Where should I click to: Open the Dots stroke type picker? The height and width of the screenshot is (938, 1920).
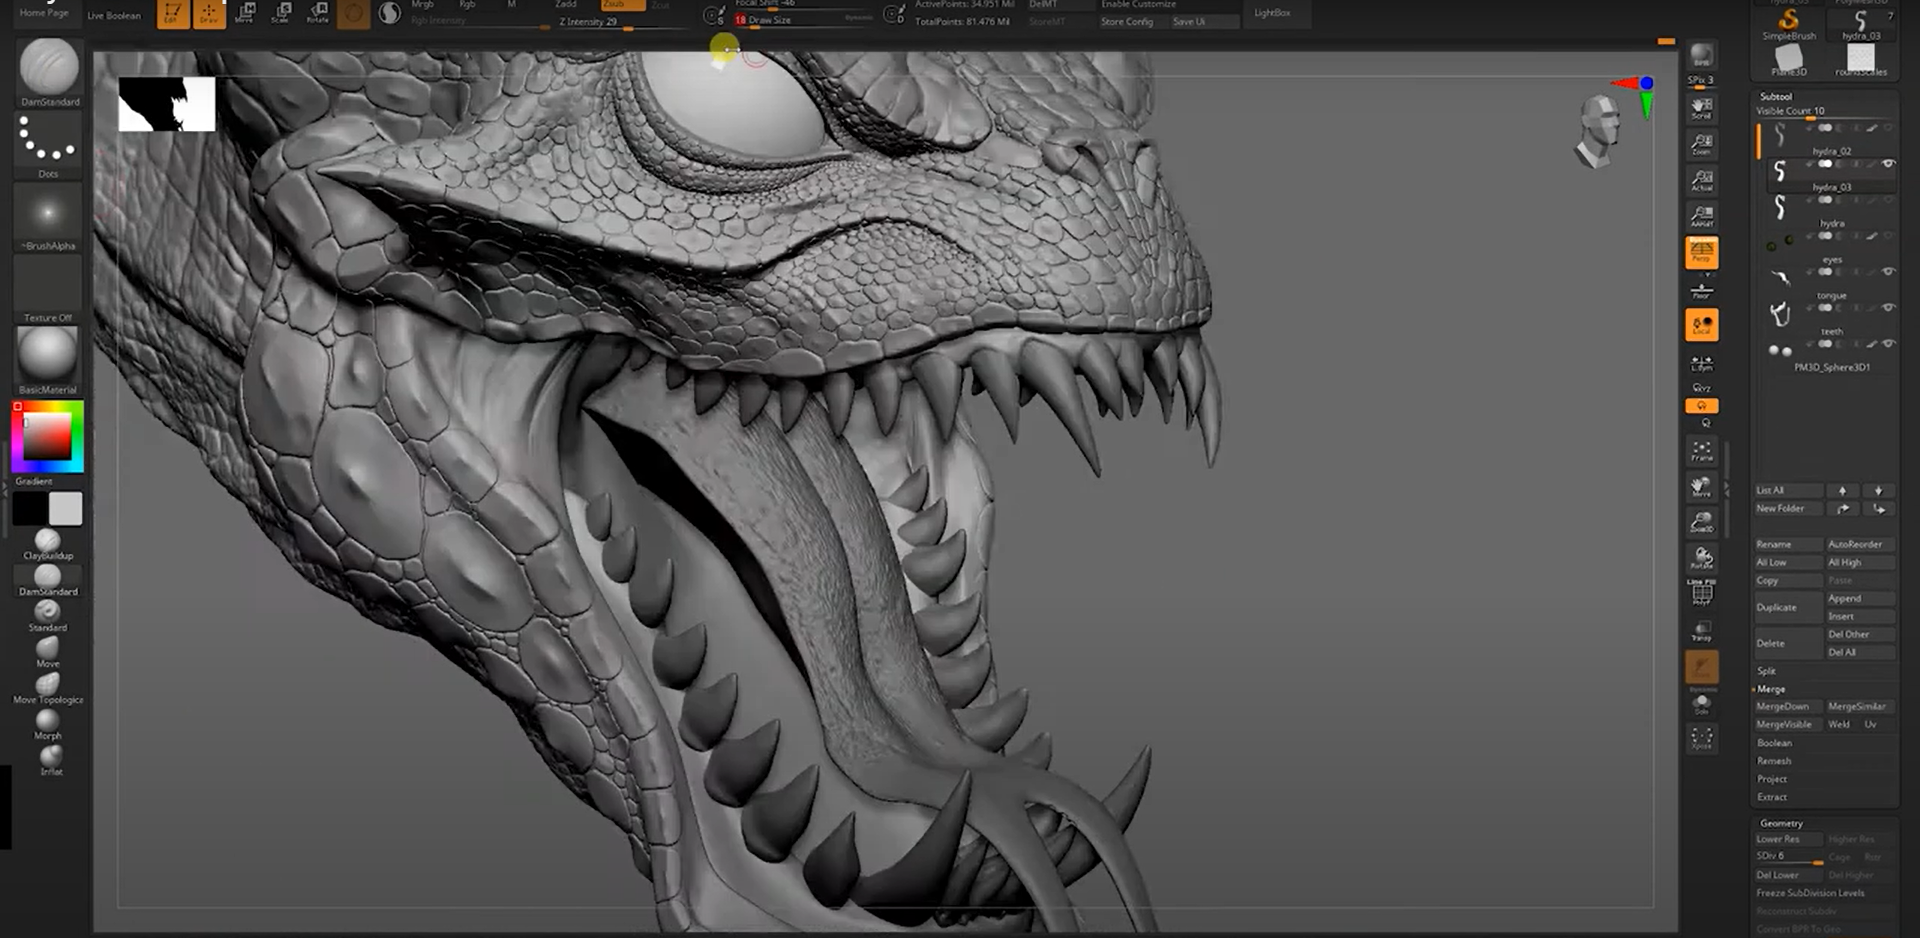pos(47,140)
